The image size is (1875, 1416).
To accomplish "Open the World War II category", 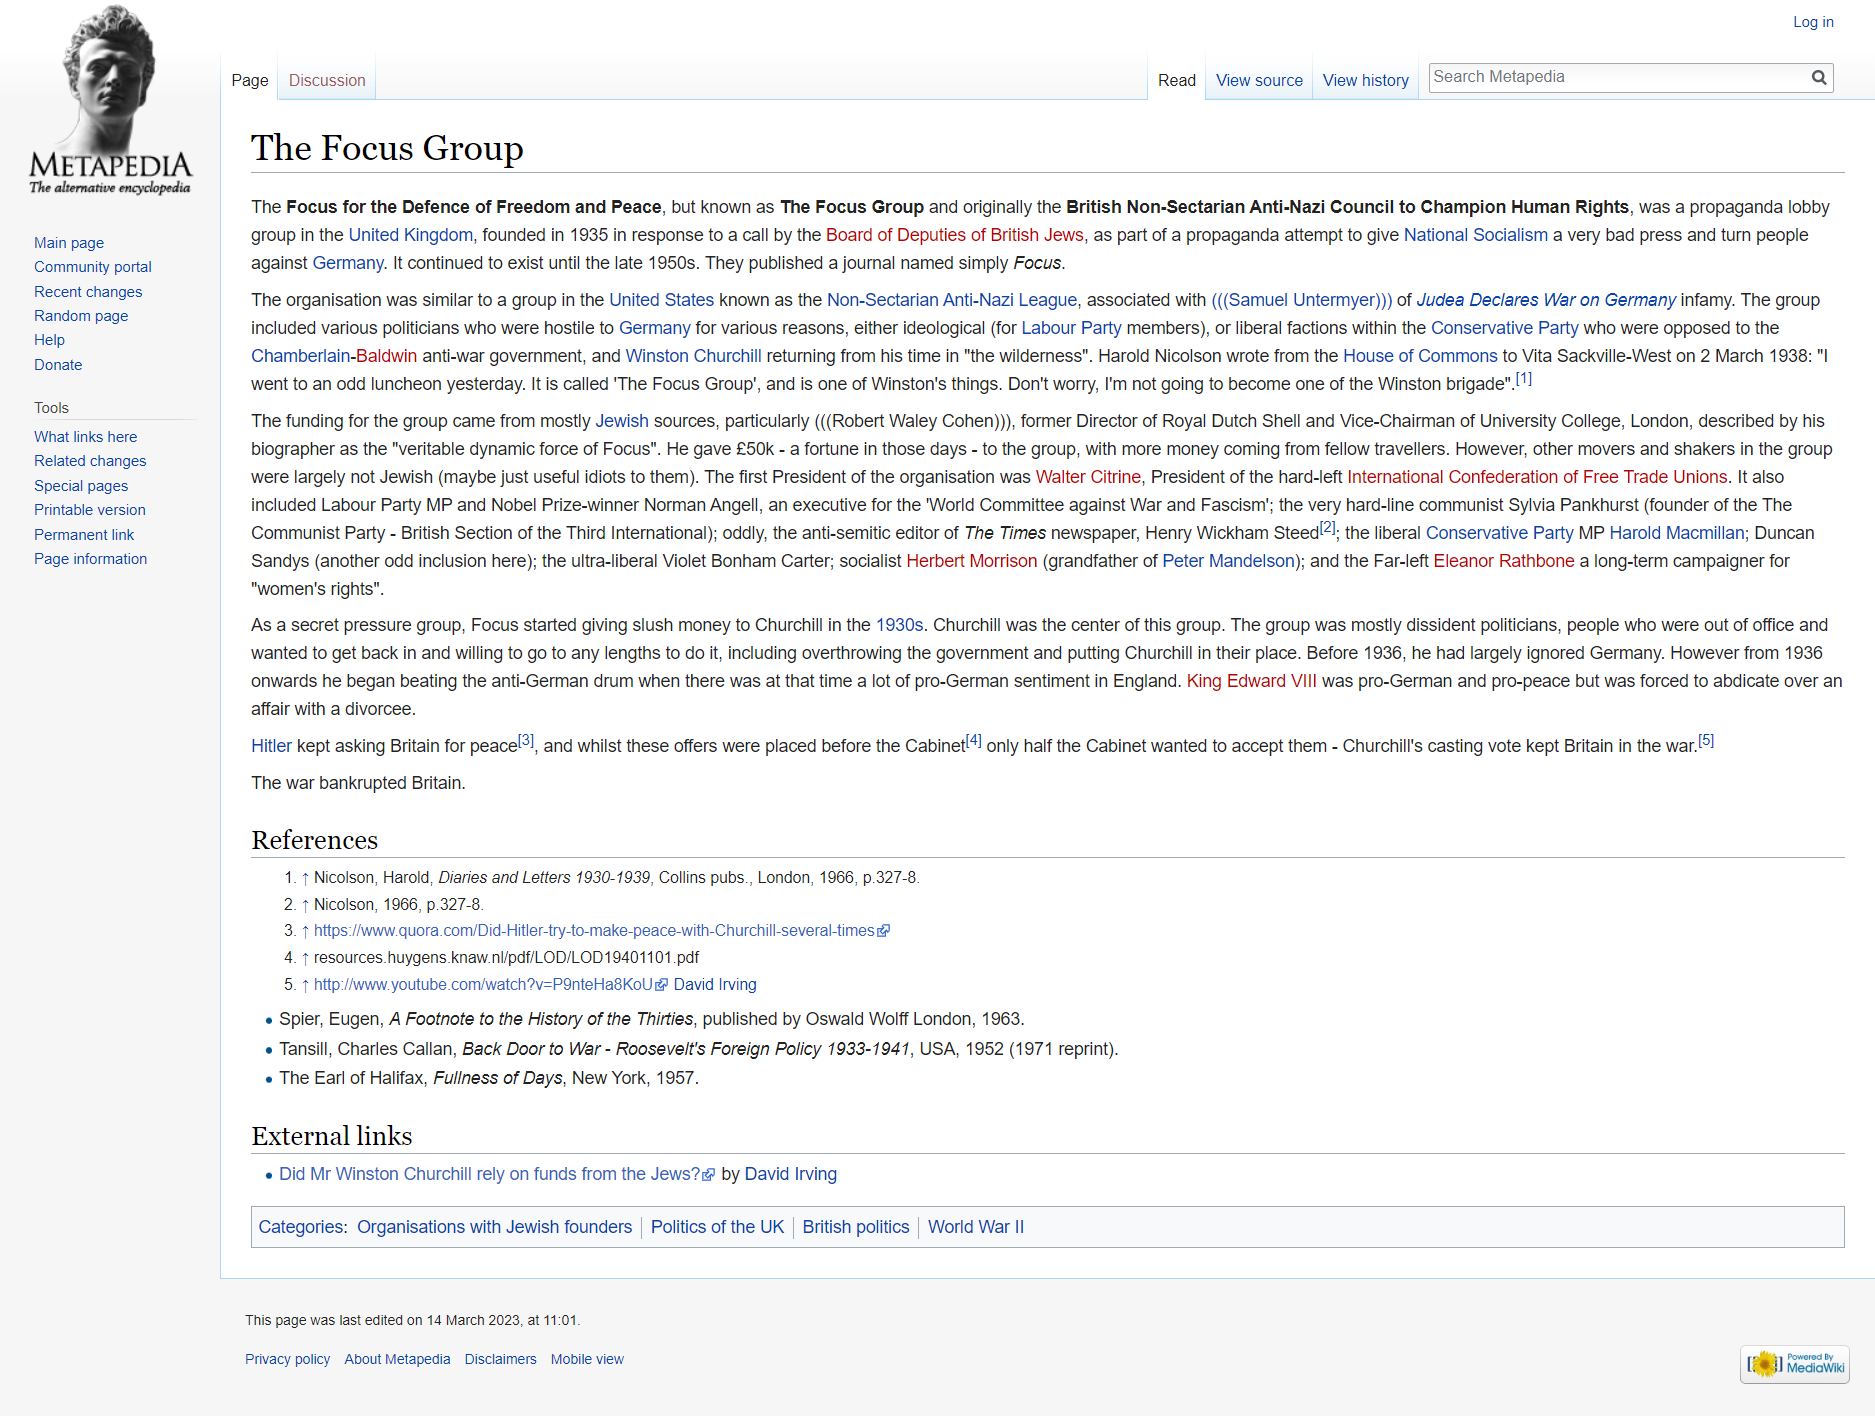I will click(975, 1227).
